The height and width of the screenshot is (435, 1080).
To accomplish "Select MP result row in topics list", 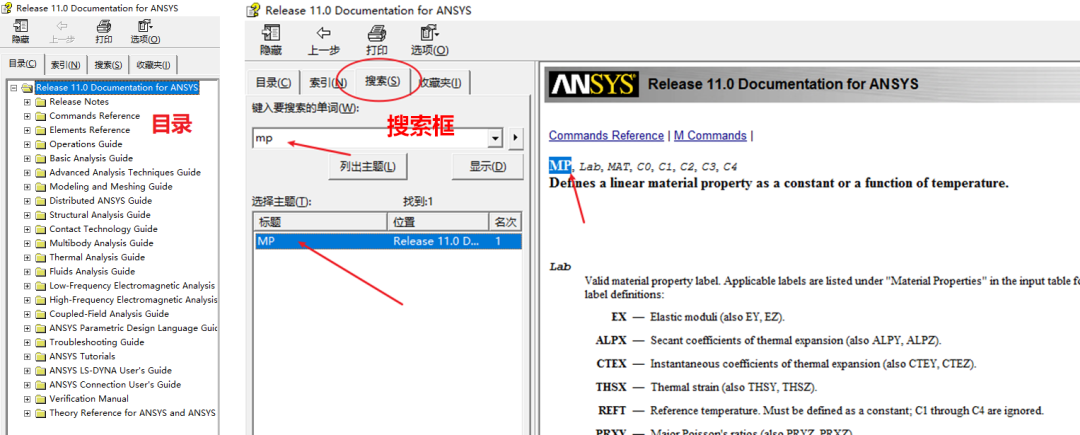I will (388, 242).
